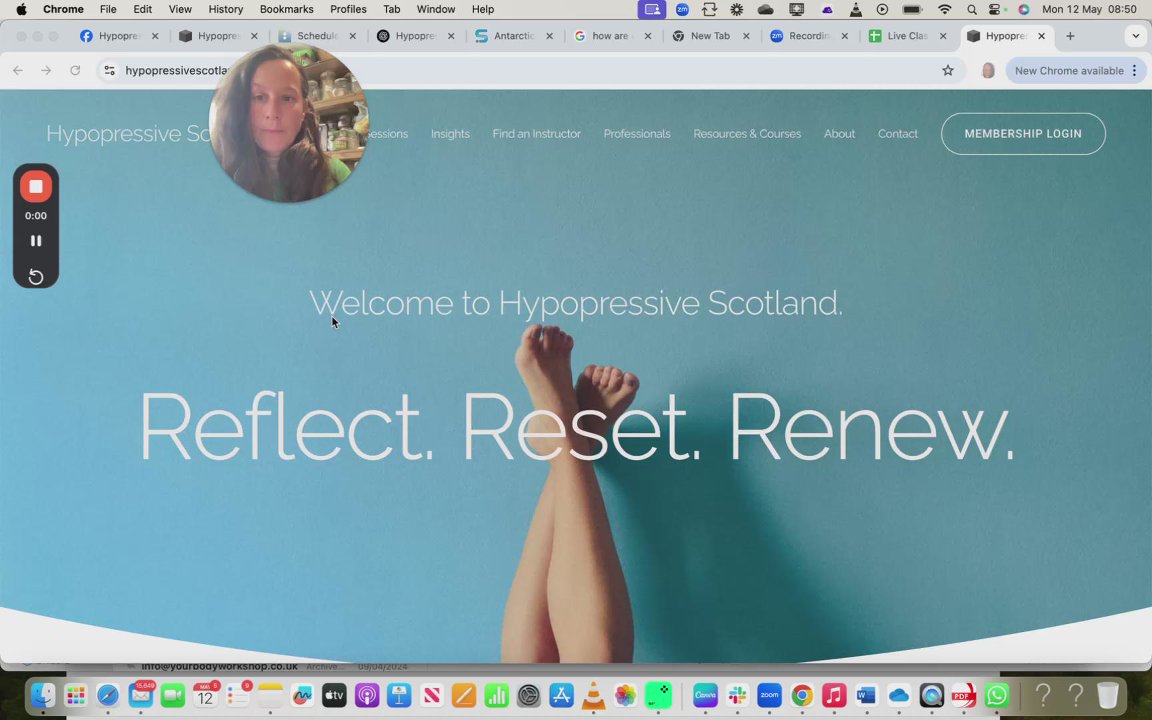Close the Antarctic tab
Viewport: 1152px width, 720px height.
click(x=549, y=36)
